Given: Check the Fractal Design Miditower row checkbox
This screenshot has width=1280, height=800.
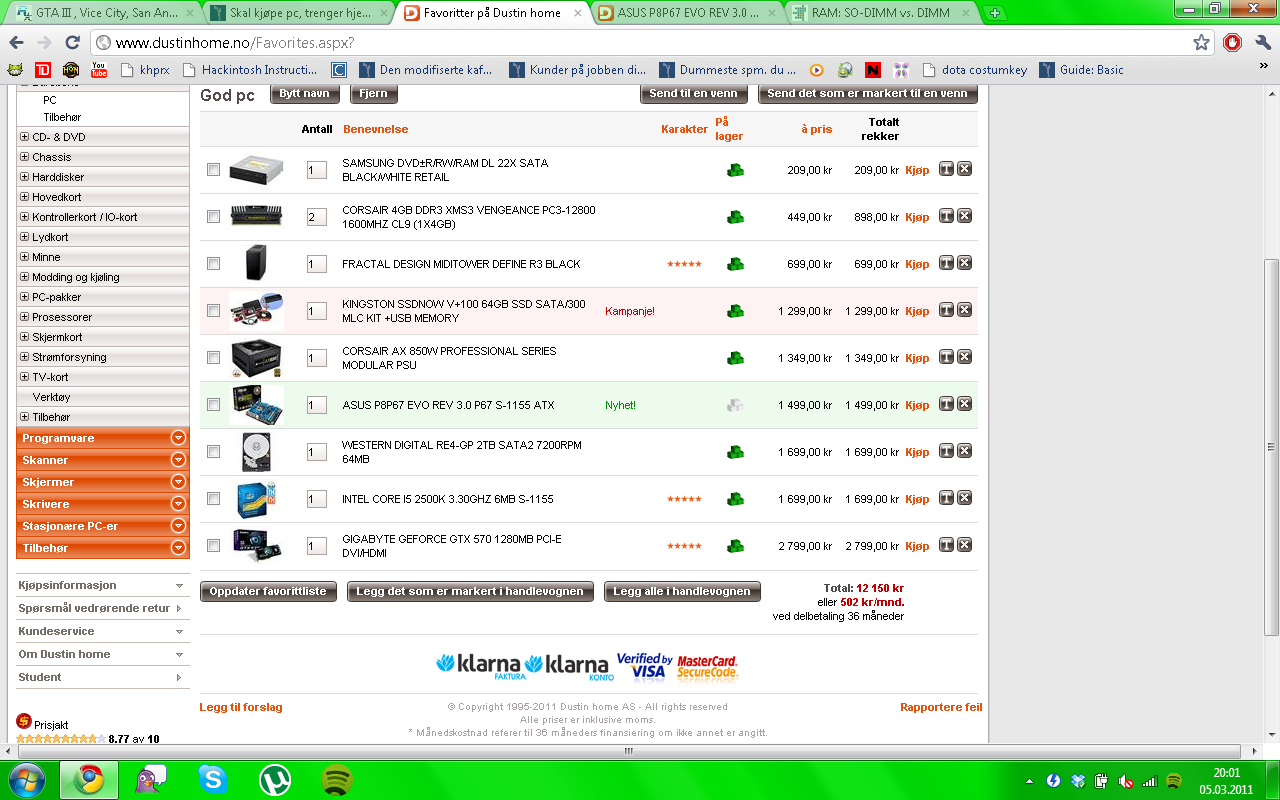Looking at the screenshot, I should (213, 264).
